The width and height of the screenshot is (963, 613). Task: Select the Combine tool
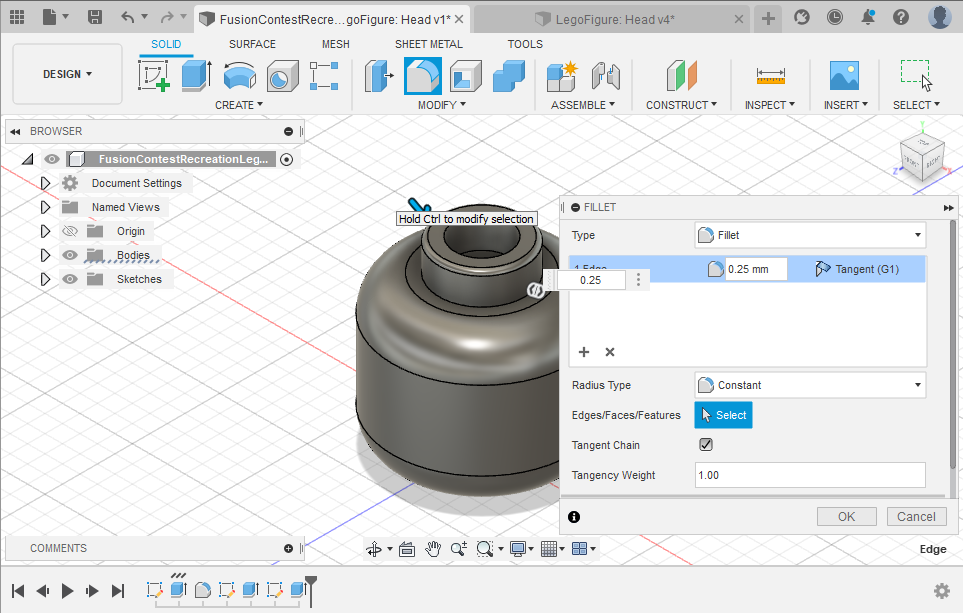509,76
